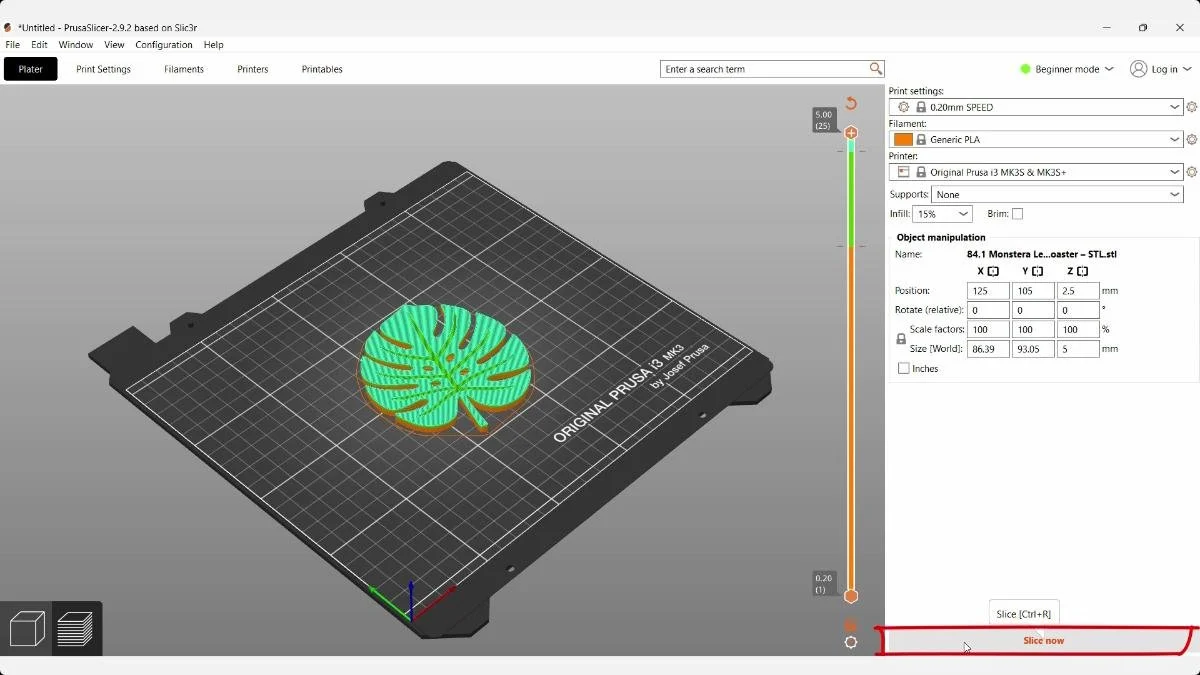Switch to sliced layers preview icon
The height and width of the screenshot is (675, 1200).
click(76, 629)
